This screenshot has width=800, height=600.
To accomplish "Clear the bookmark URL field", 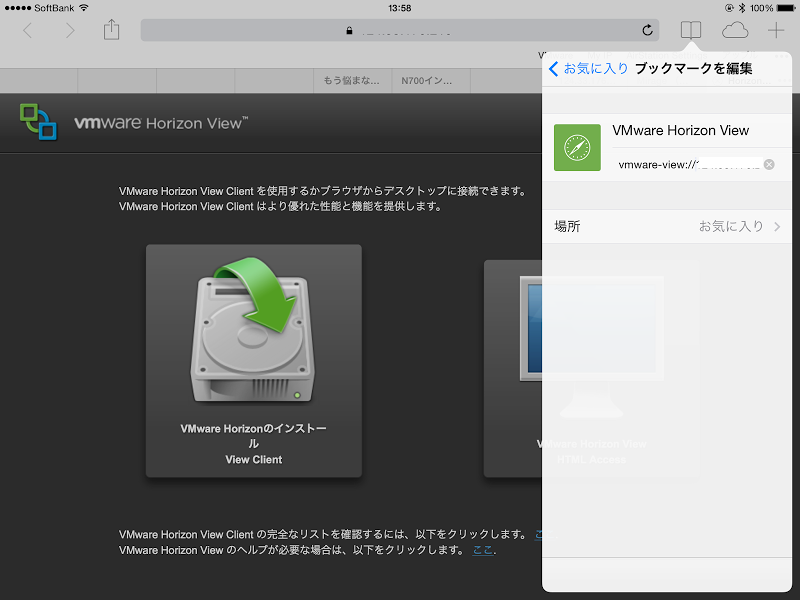I will (x=769, y=164).
